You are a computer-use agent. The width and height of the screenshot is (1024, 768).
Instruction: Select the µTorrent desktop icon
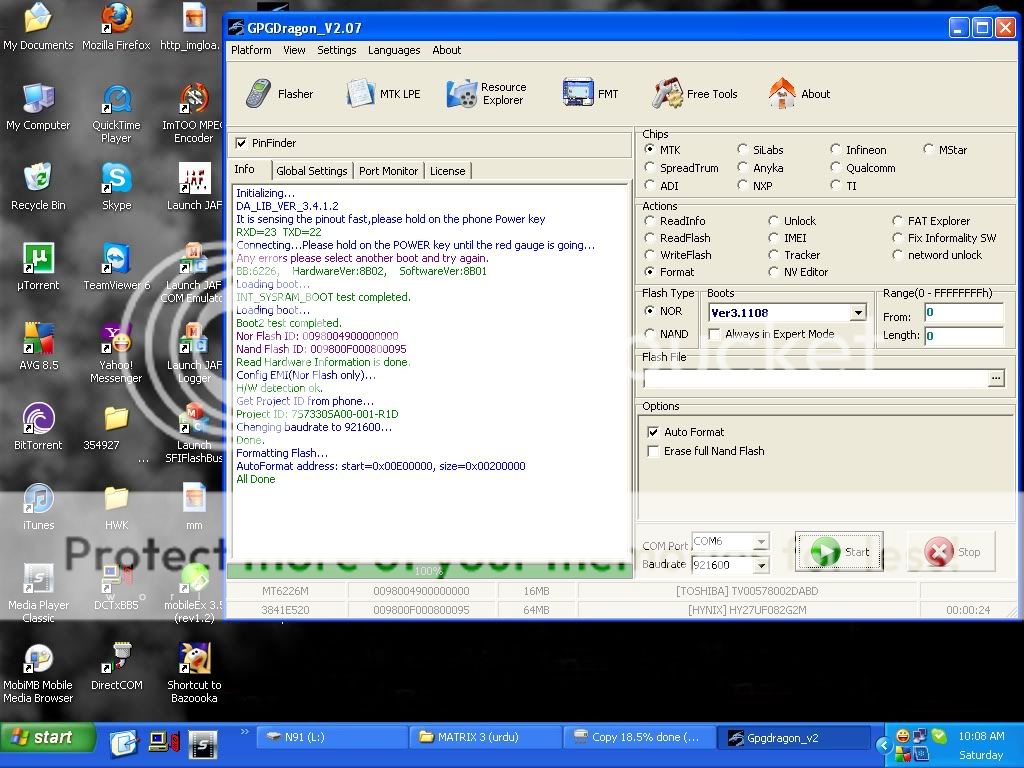38,267
